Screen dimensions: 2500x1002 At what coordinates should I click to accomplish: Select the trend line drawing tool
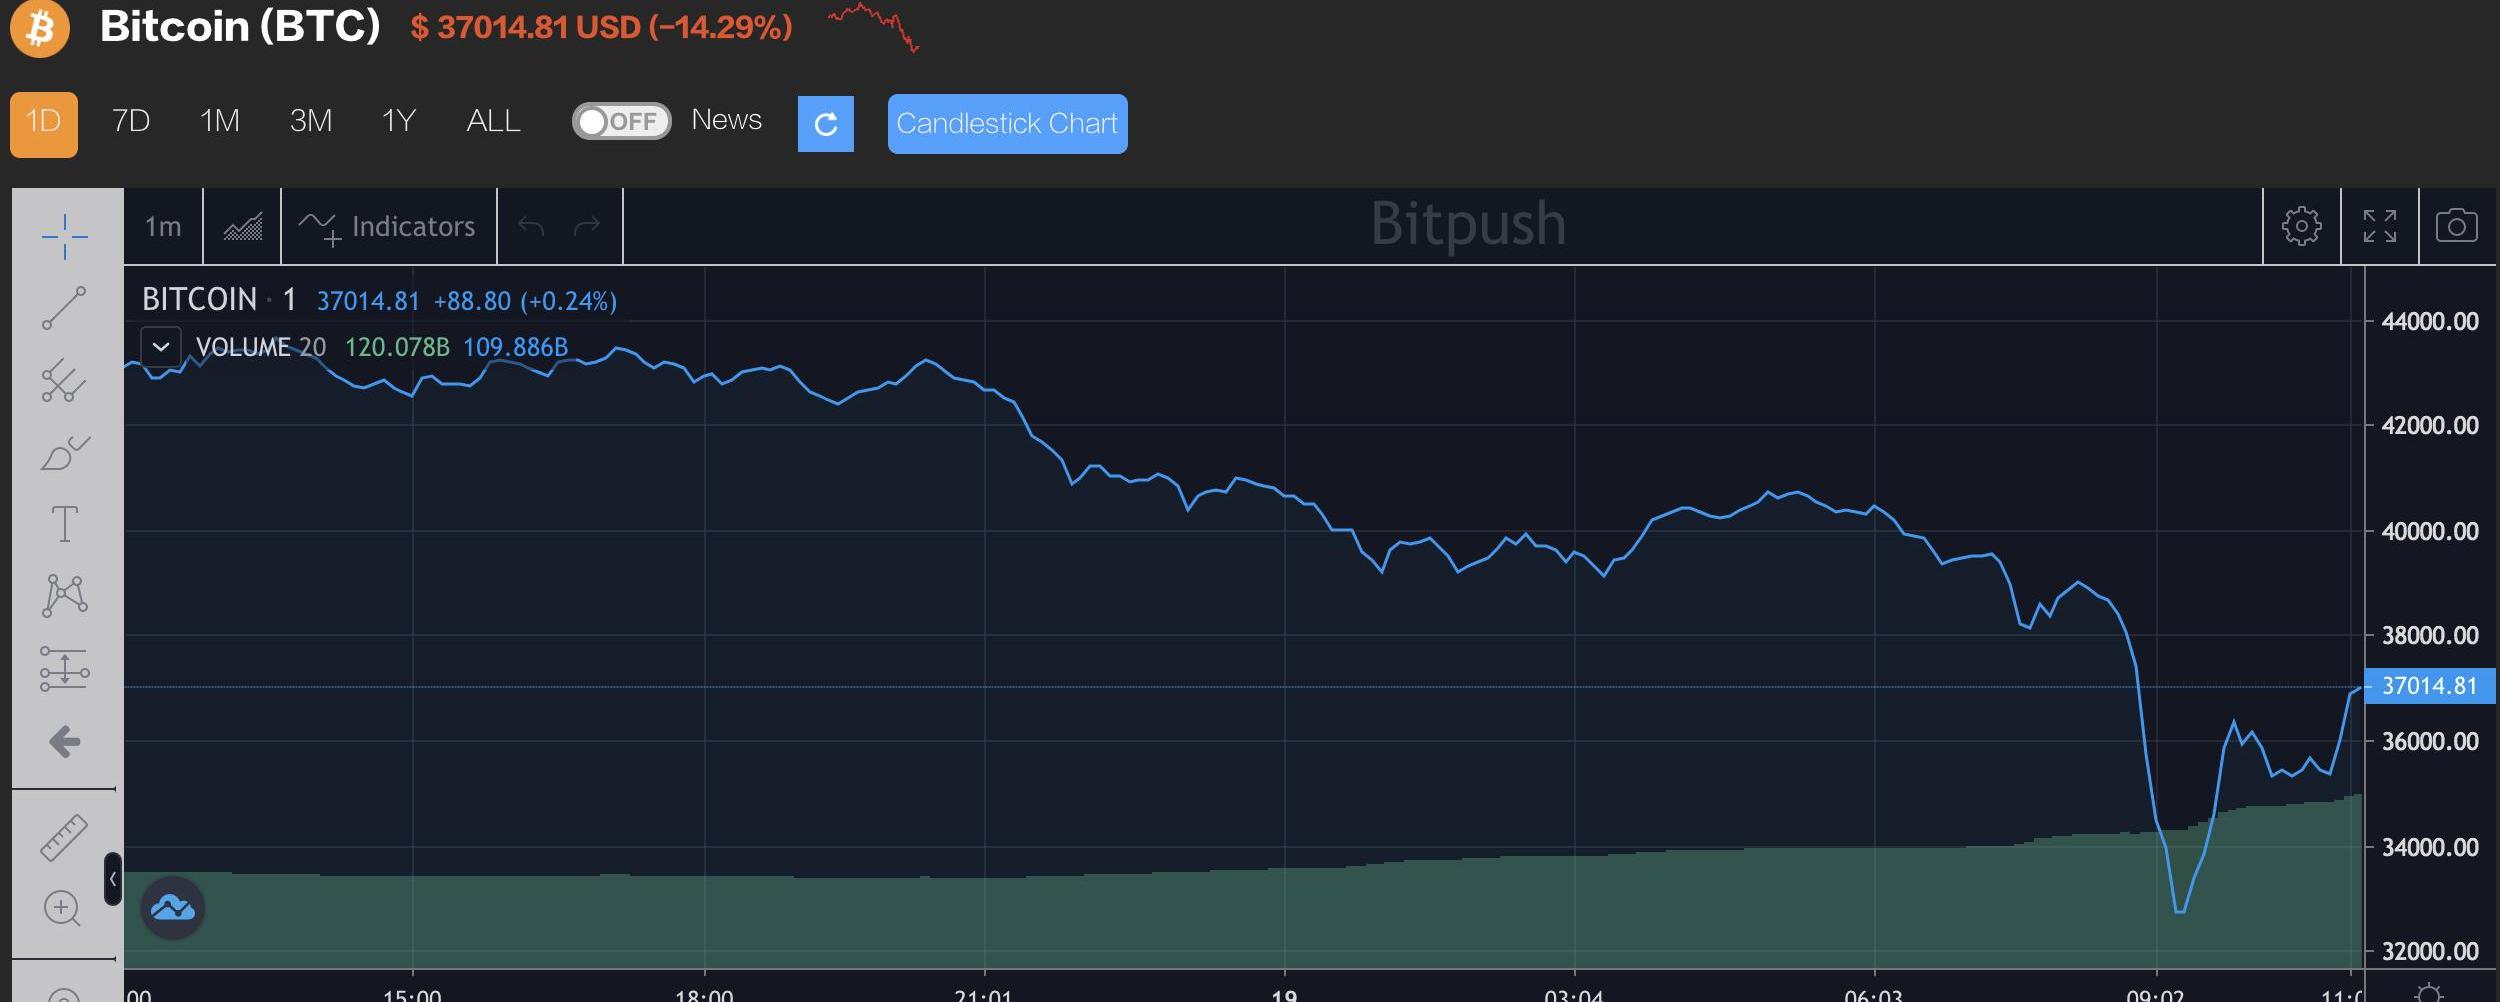[65, 308]
